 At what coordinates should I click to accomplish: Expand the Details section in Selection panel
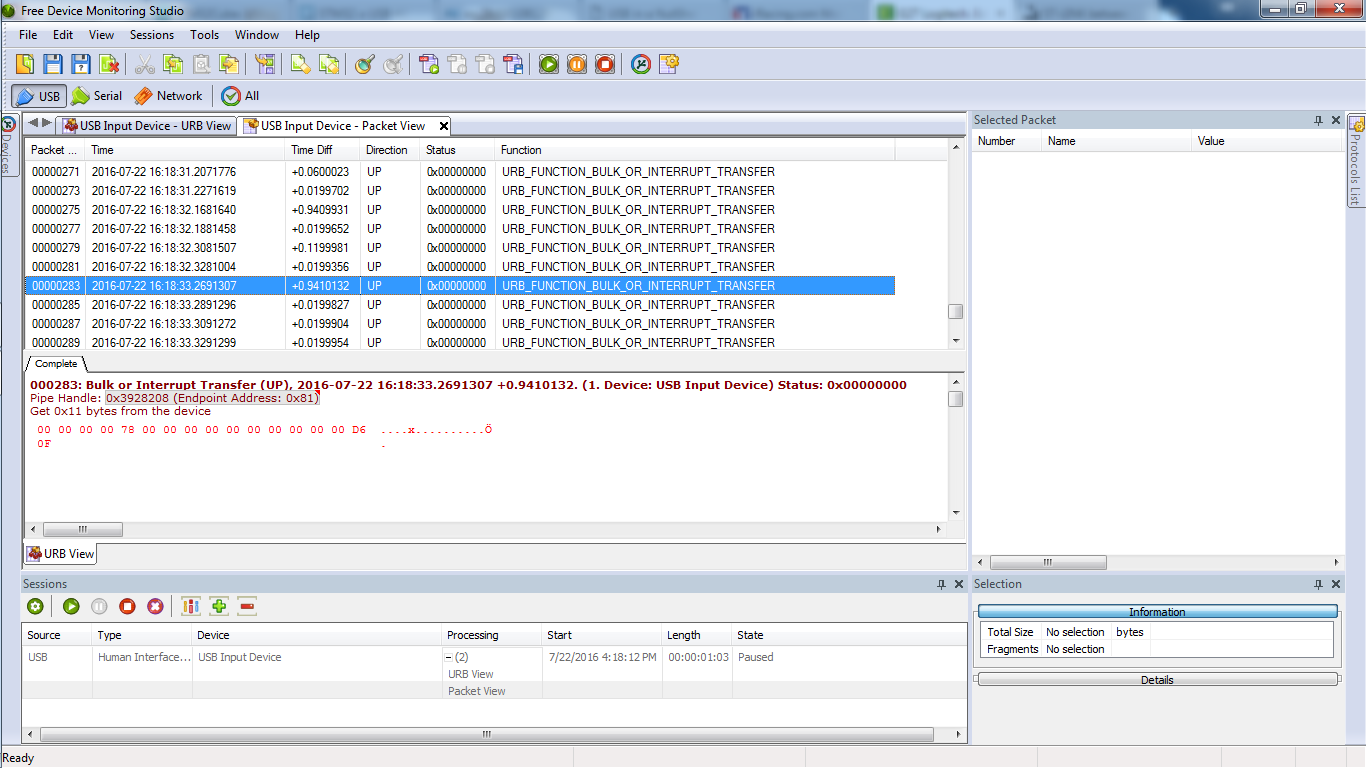point(1157,680)
